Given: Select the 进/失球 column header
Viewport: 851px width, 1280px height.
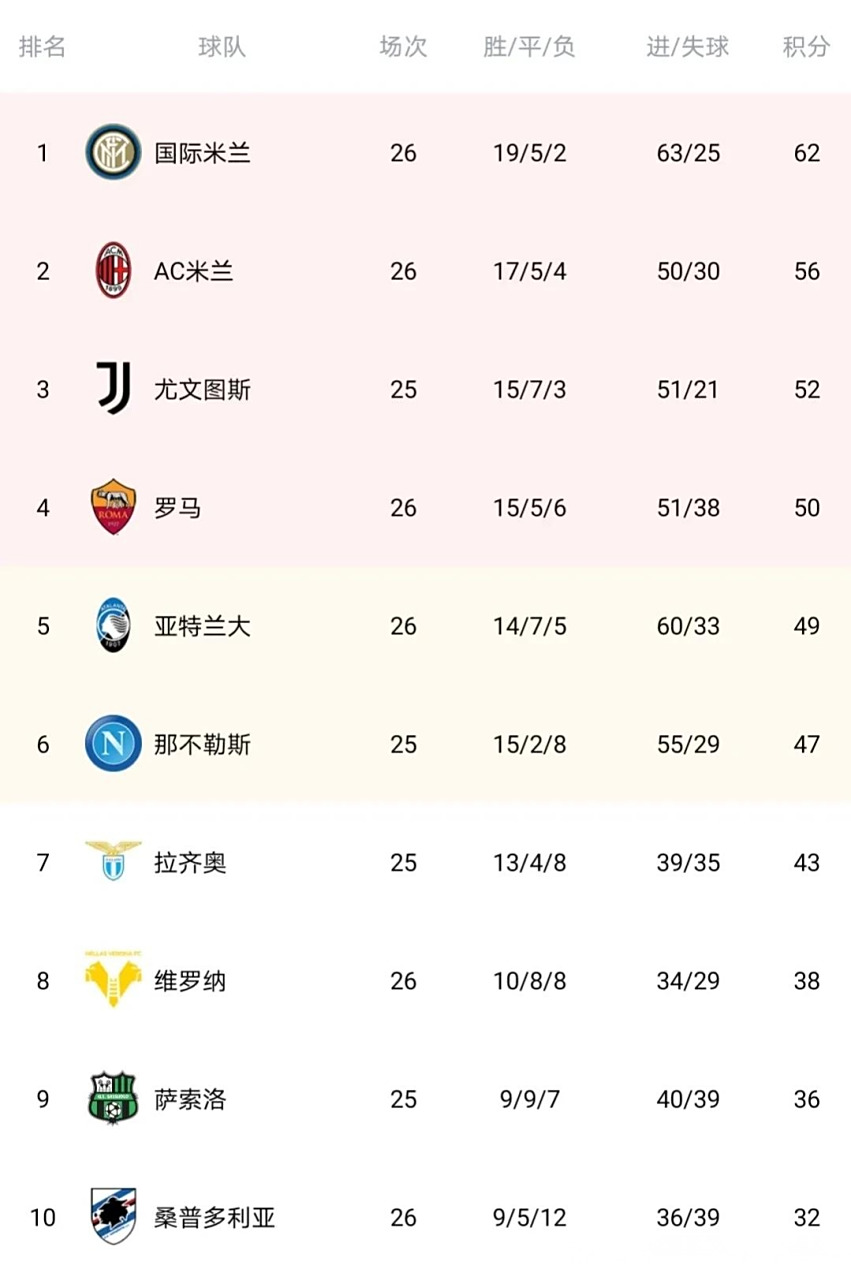Looking at the screenshot, I should [x=688, y=47].
